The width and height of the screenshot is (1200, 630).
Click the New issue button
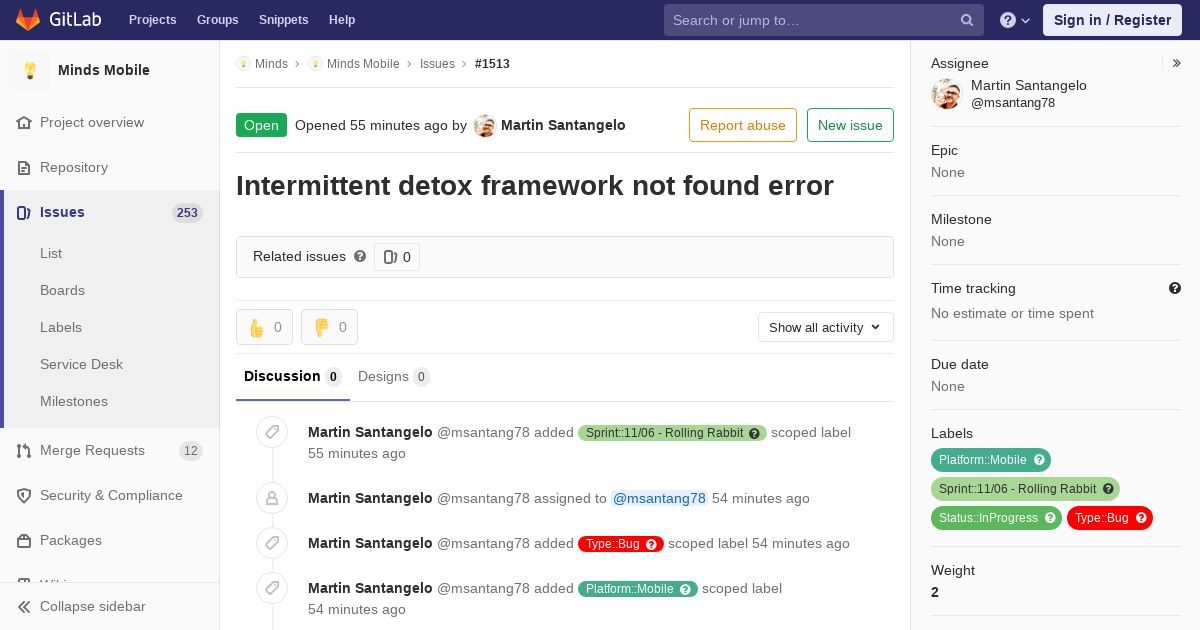click(850, 125)
